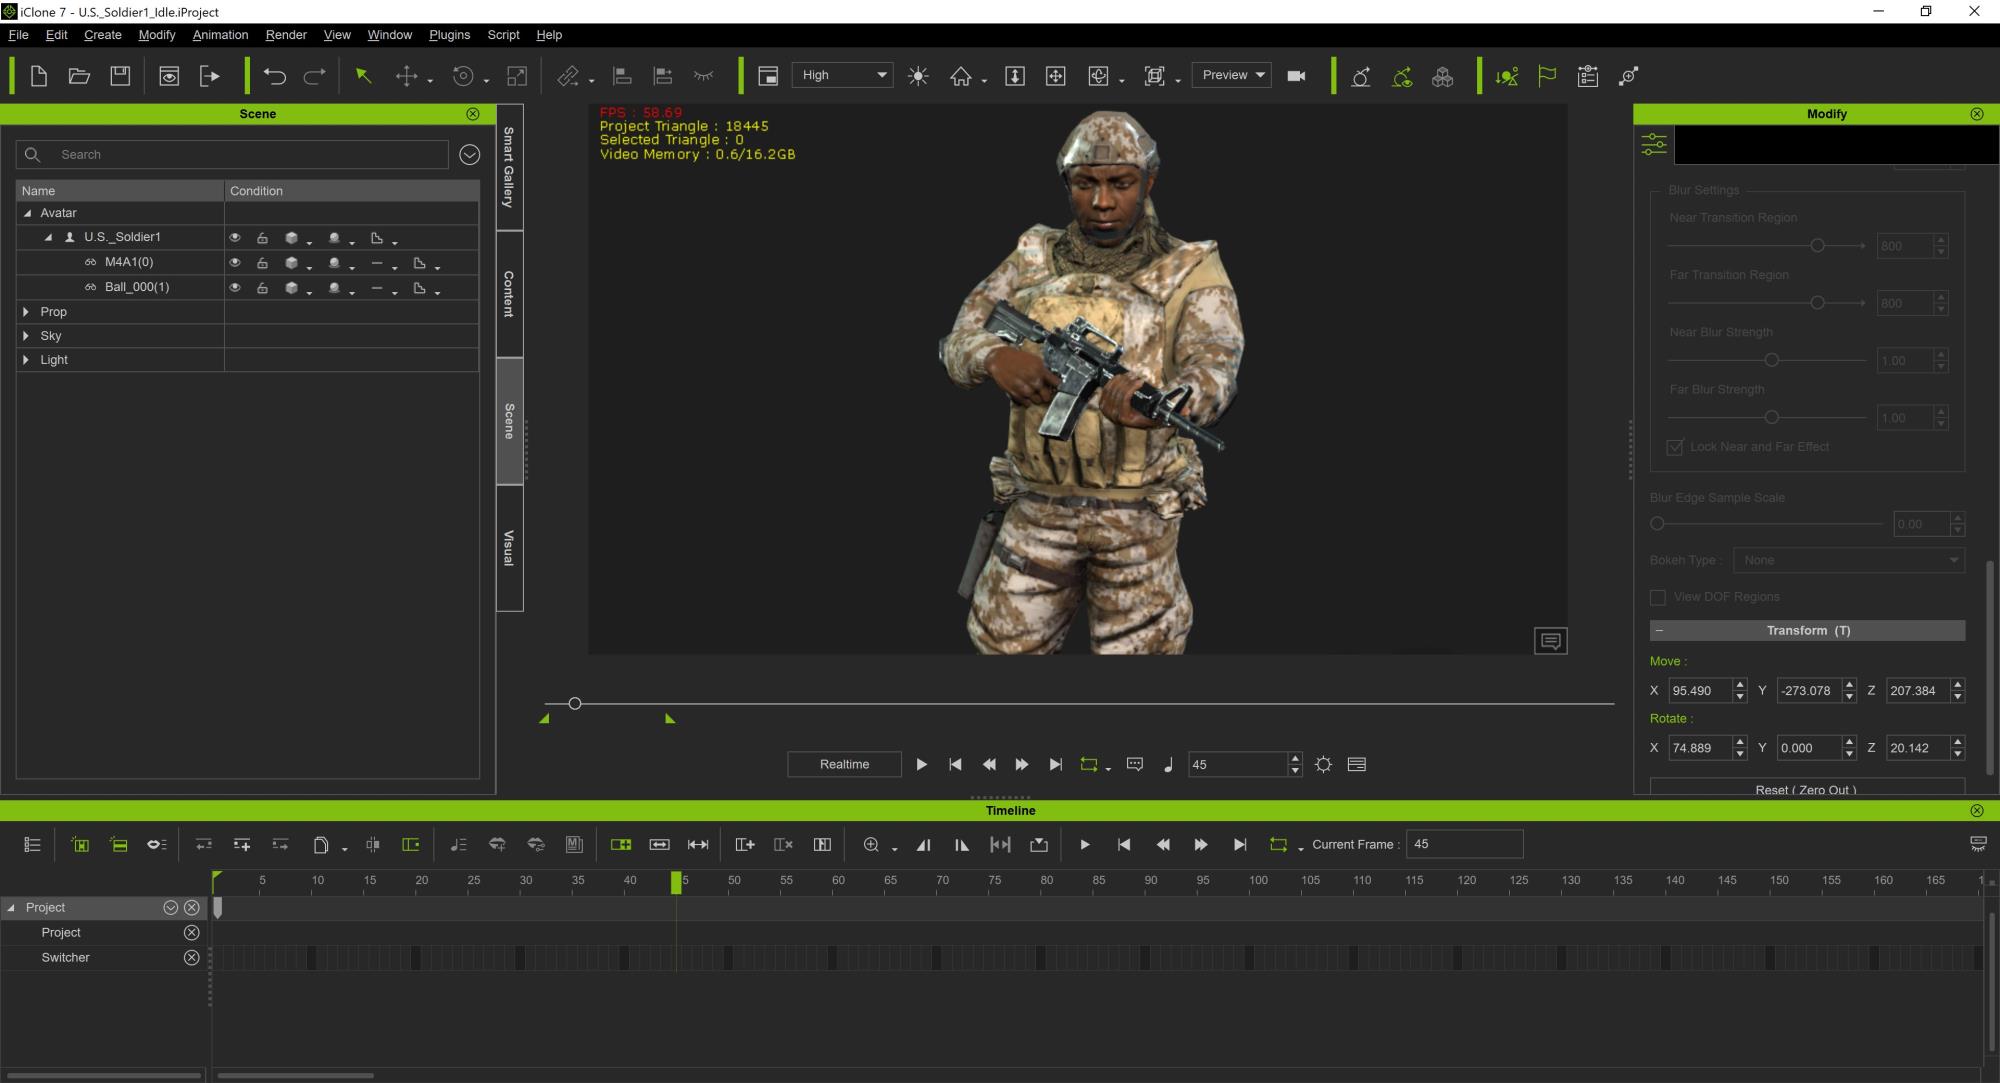Screen dimensions: 2000x1083
Task: Expand the Prop tree node
Action: [26, 312]
